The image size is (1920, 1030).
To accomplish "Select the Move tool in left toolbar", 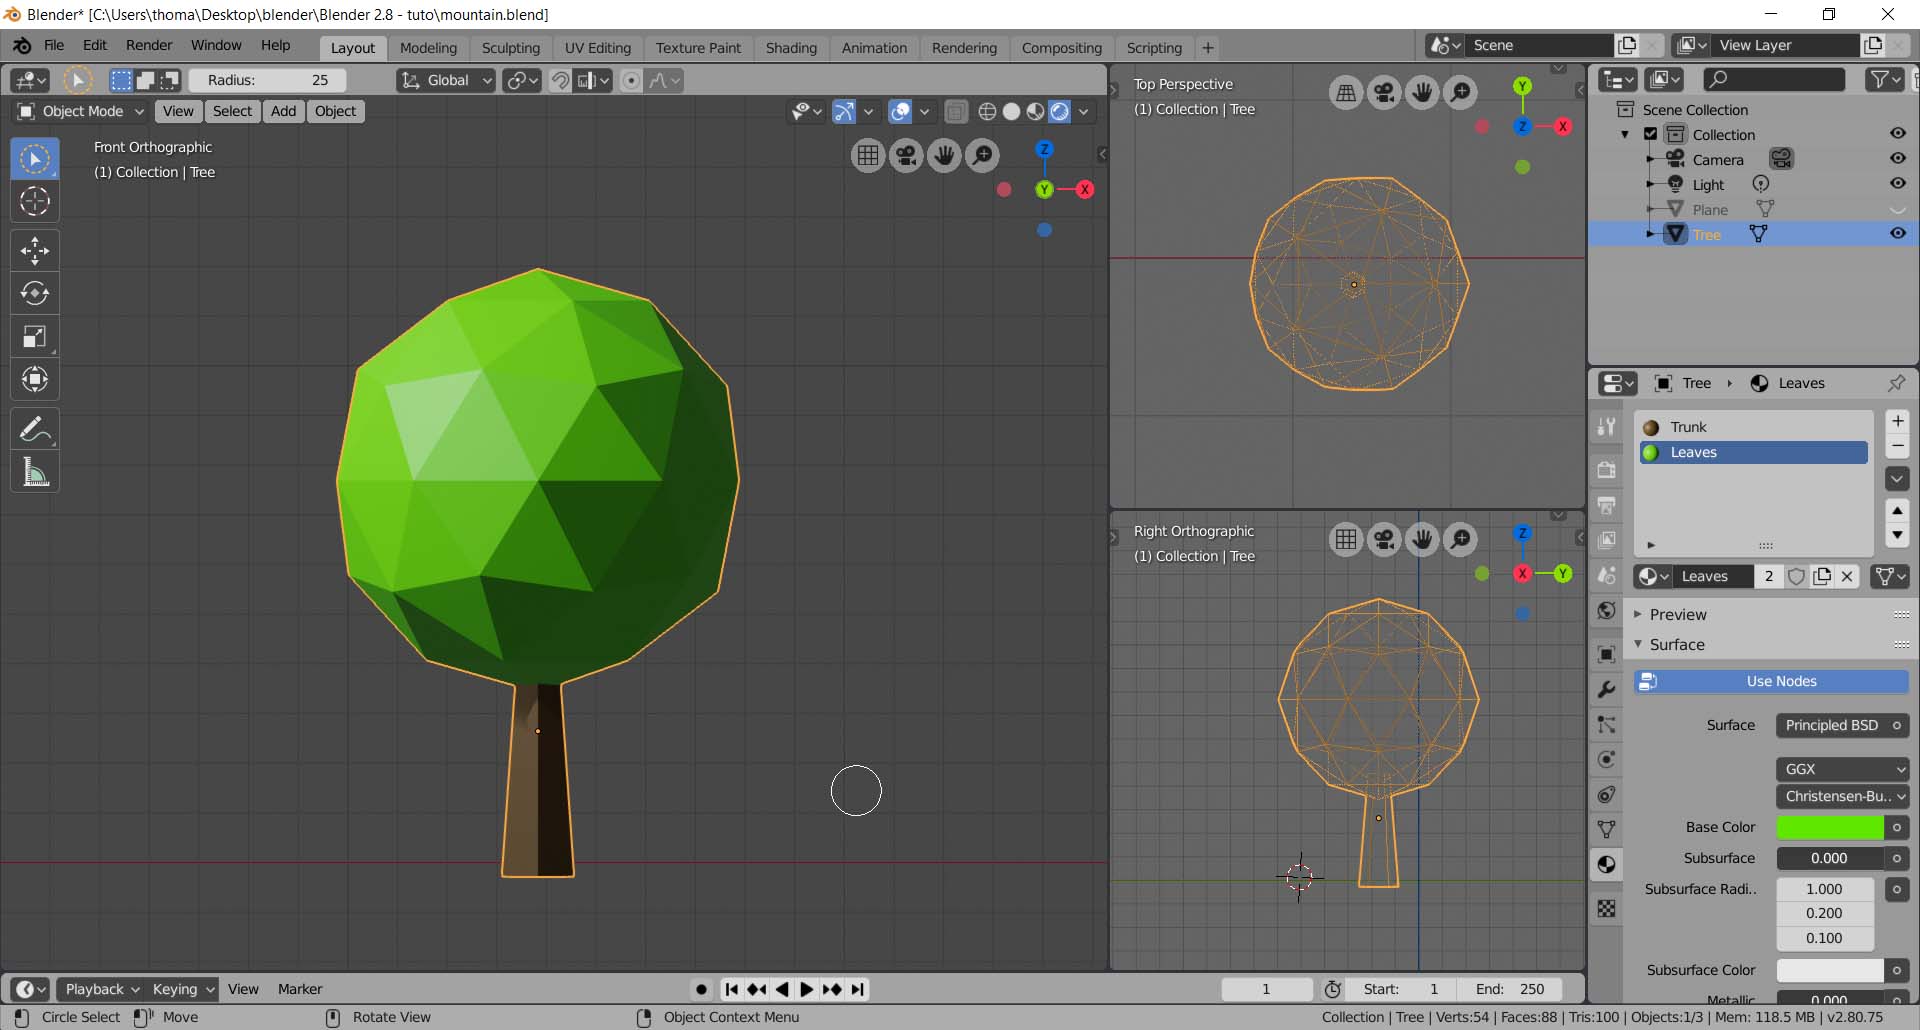I will (x=35, y=250).
